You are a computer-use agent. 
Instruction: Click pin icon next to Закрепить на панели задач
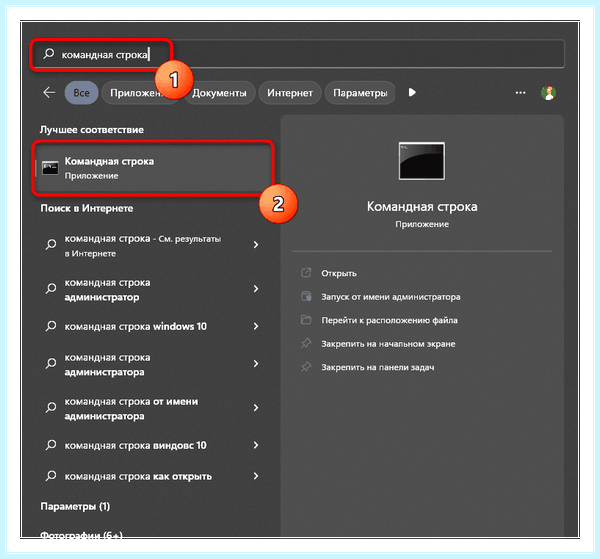click(x=306, y=367)
